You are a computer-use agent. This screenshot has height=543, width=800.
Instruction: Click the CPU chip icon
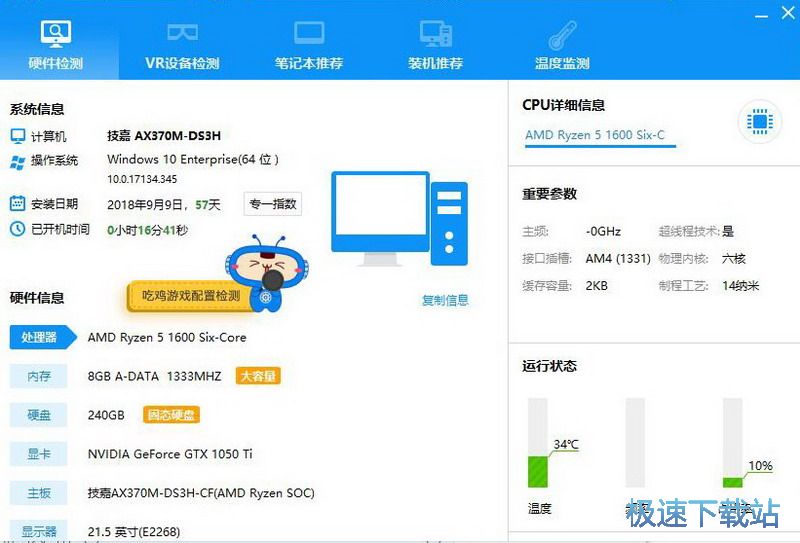point(760,121)
